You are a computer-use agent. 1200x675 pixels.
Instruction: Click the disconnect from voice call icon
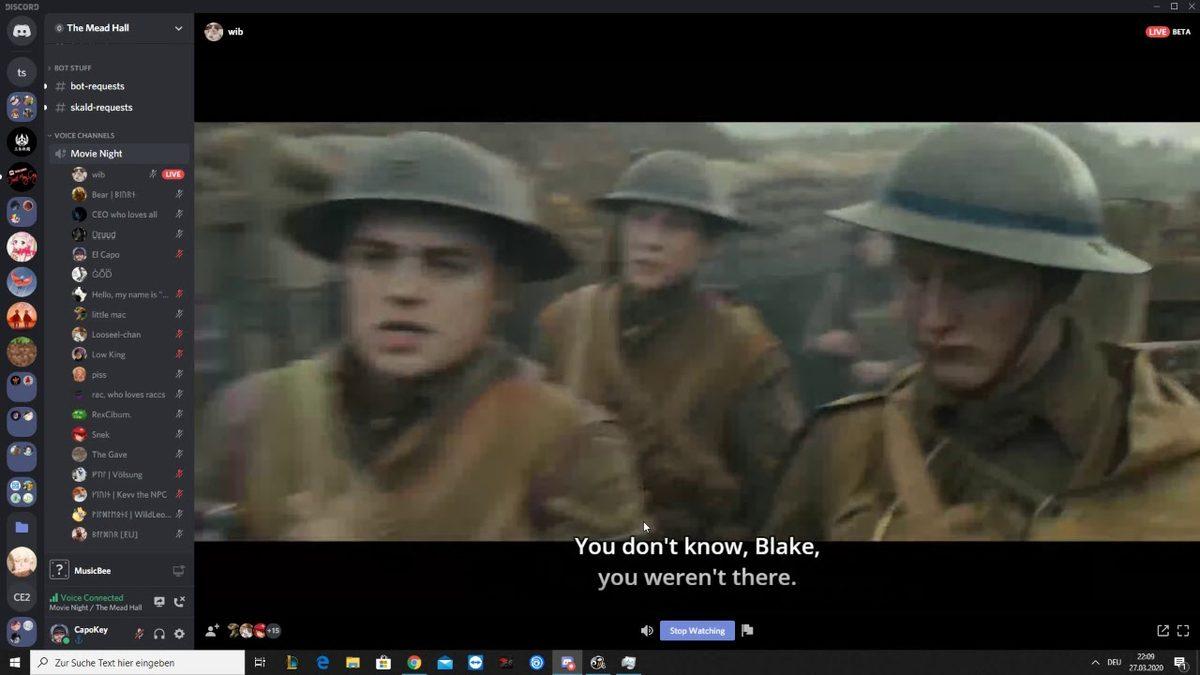pos(179,602)
